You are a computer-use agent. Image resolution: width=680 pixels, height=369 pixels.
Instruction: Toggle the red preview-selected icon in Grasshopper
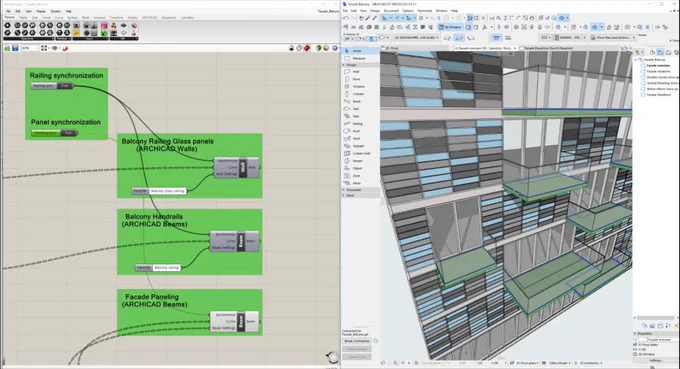point(307,48)
